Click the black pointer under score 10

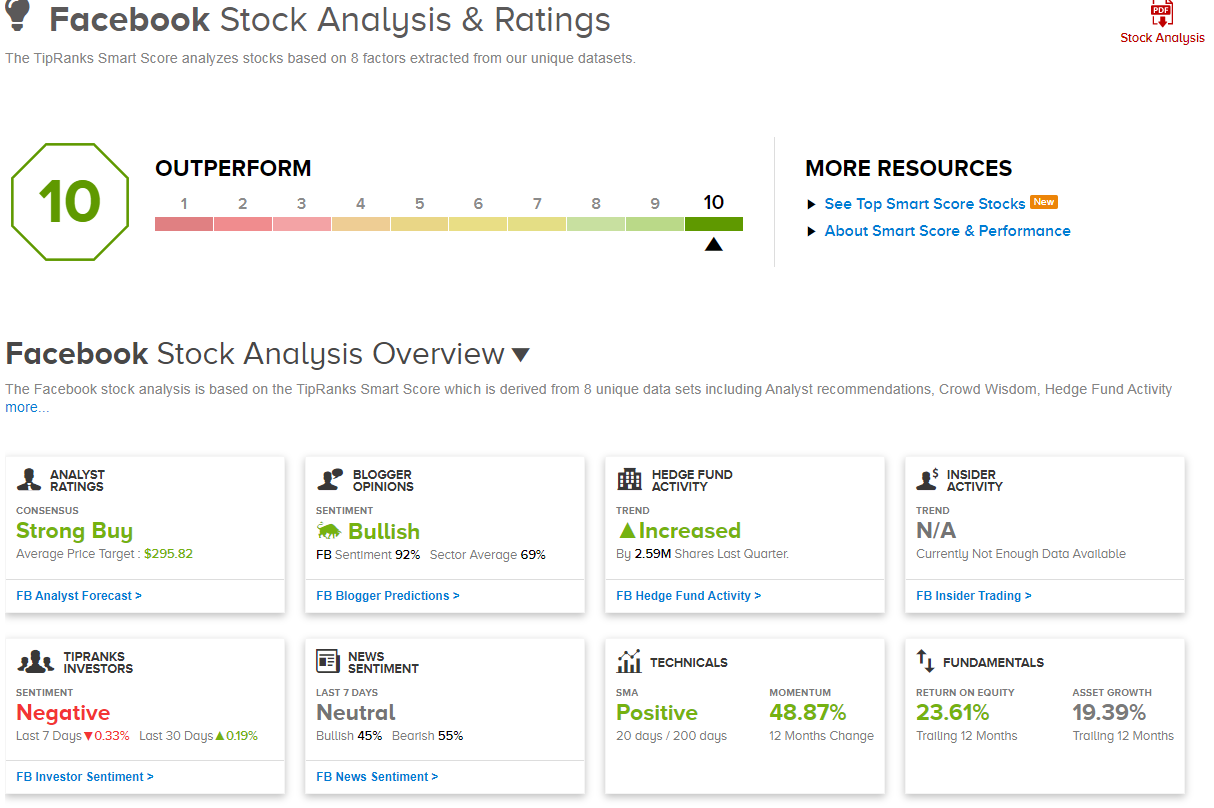click(x=713, y=244)
